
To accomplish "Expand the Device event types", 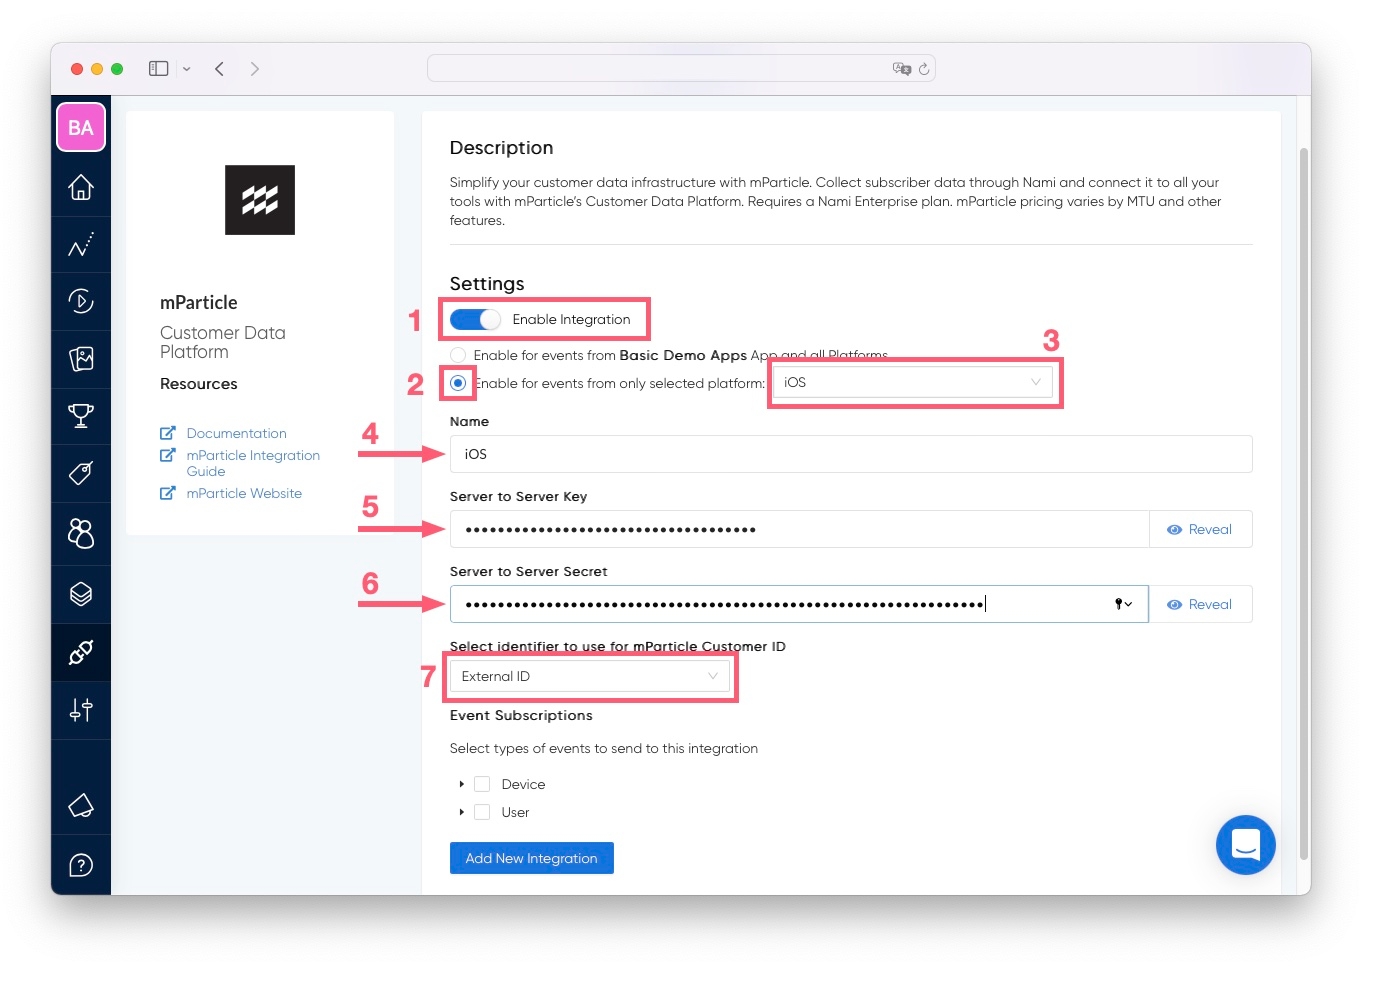I will [461, 784].
